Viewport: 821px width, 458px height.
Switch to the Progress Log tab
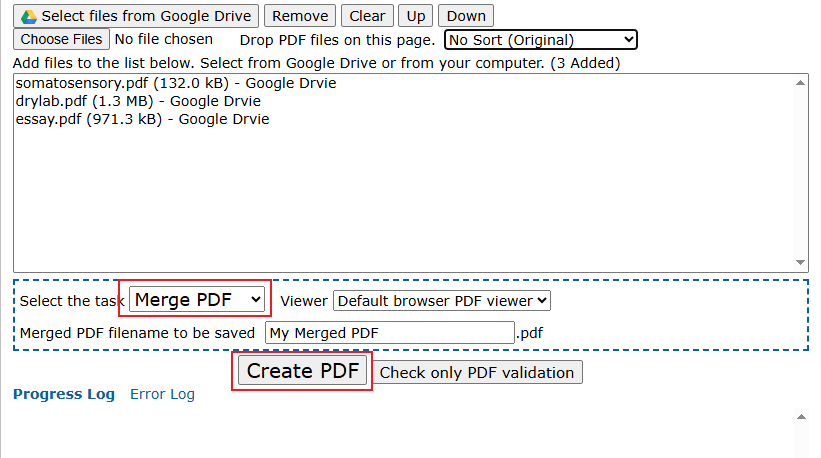pyautogui.click(x=64, y=394)
